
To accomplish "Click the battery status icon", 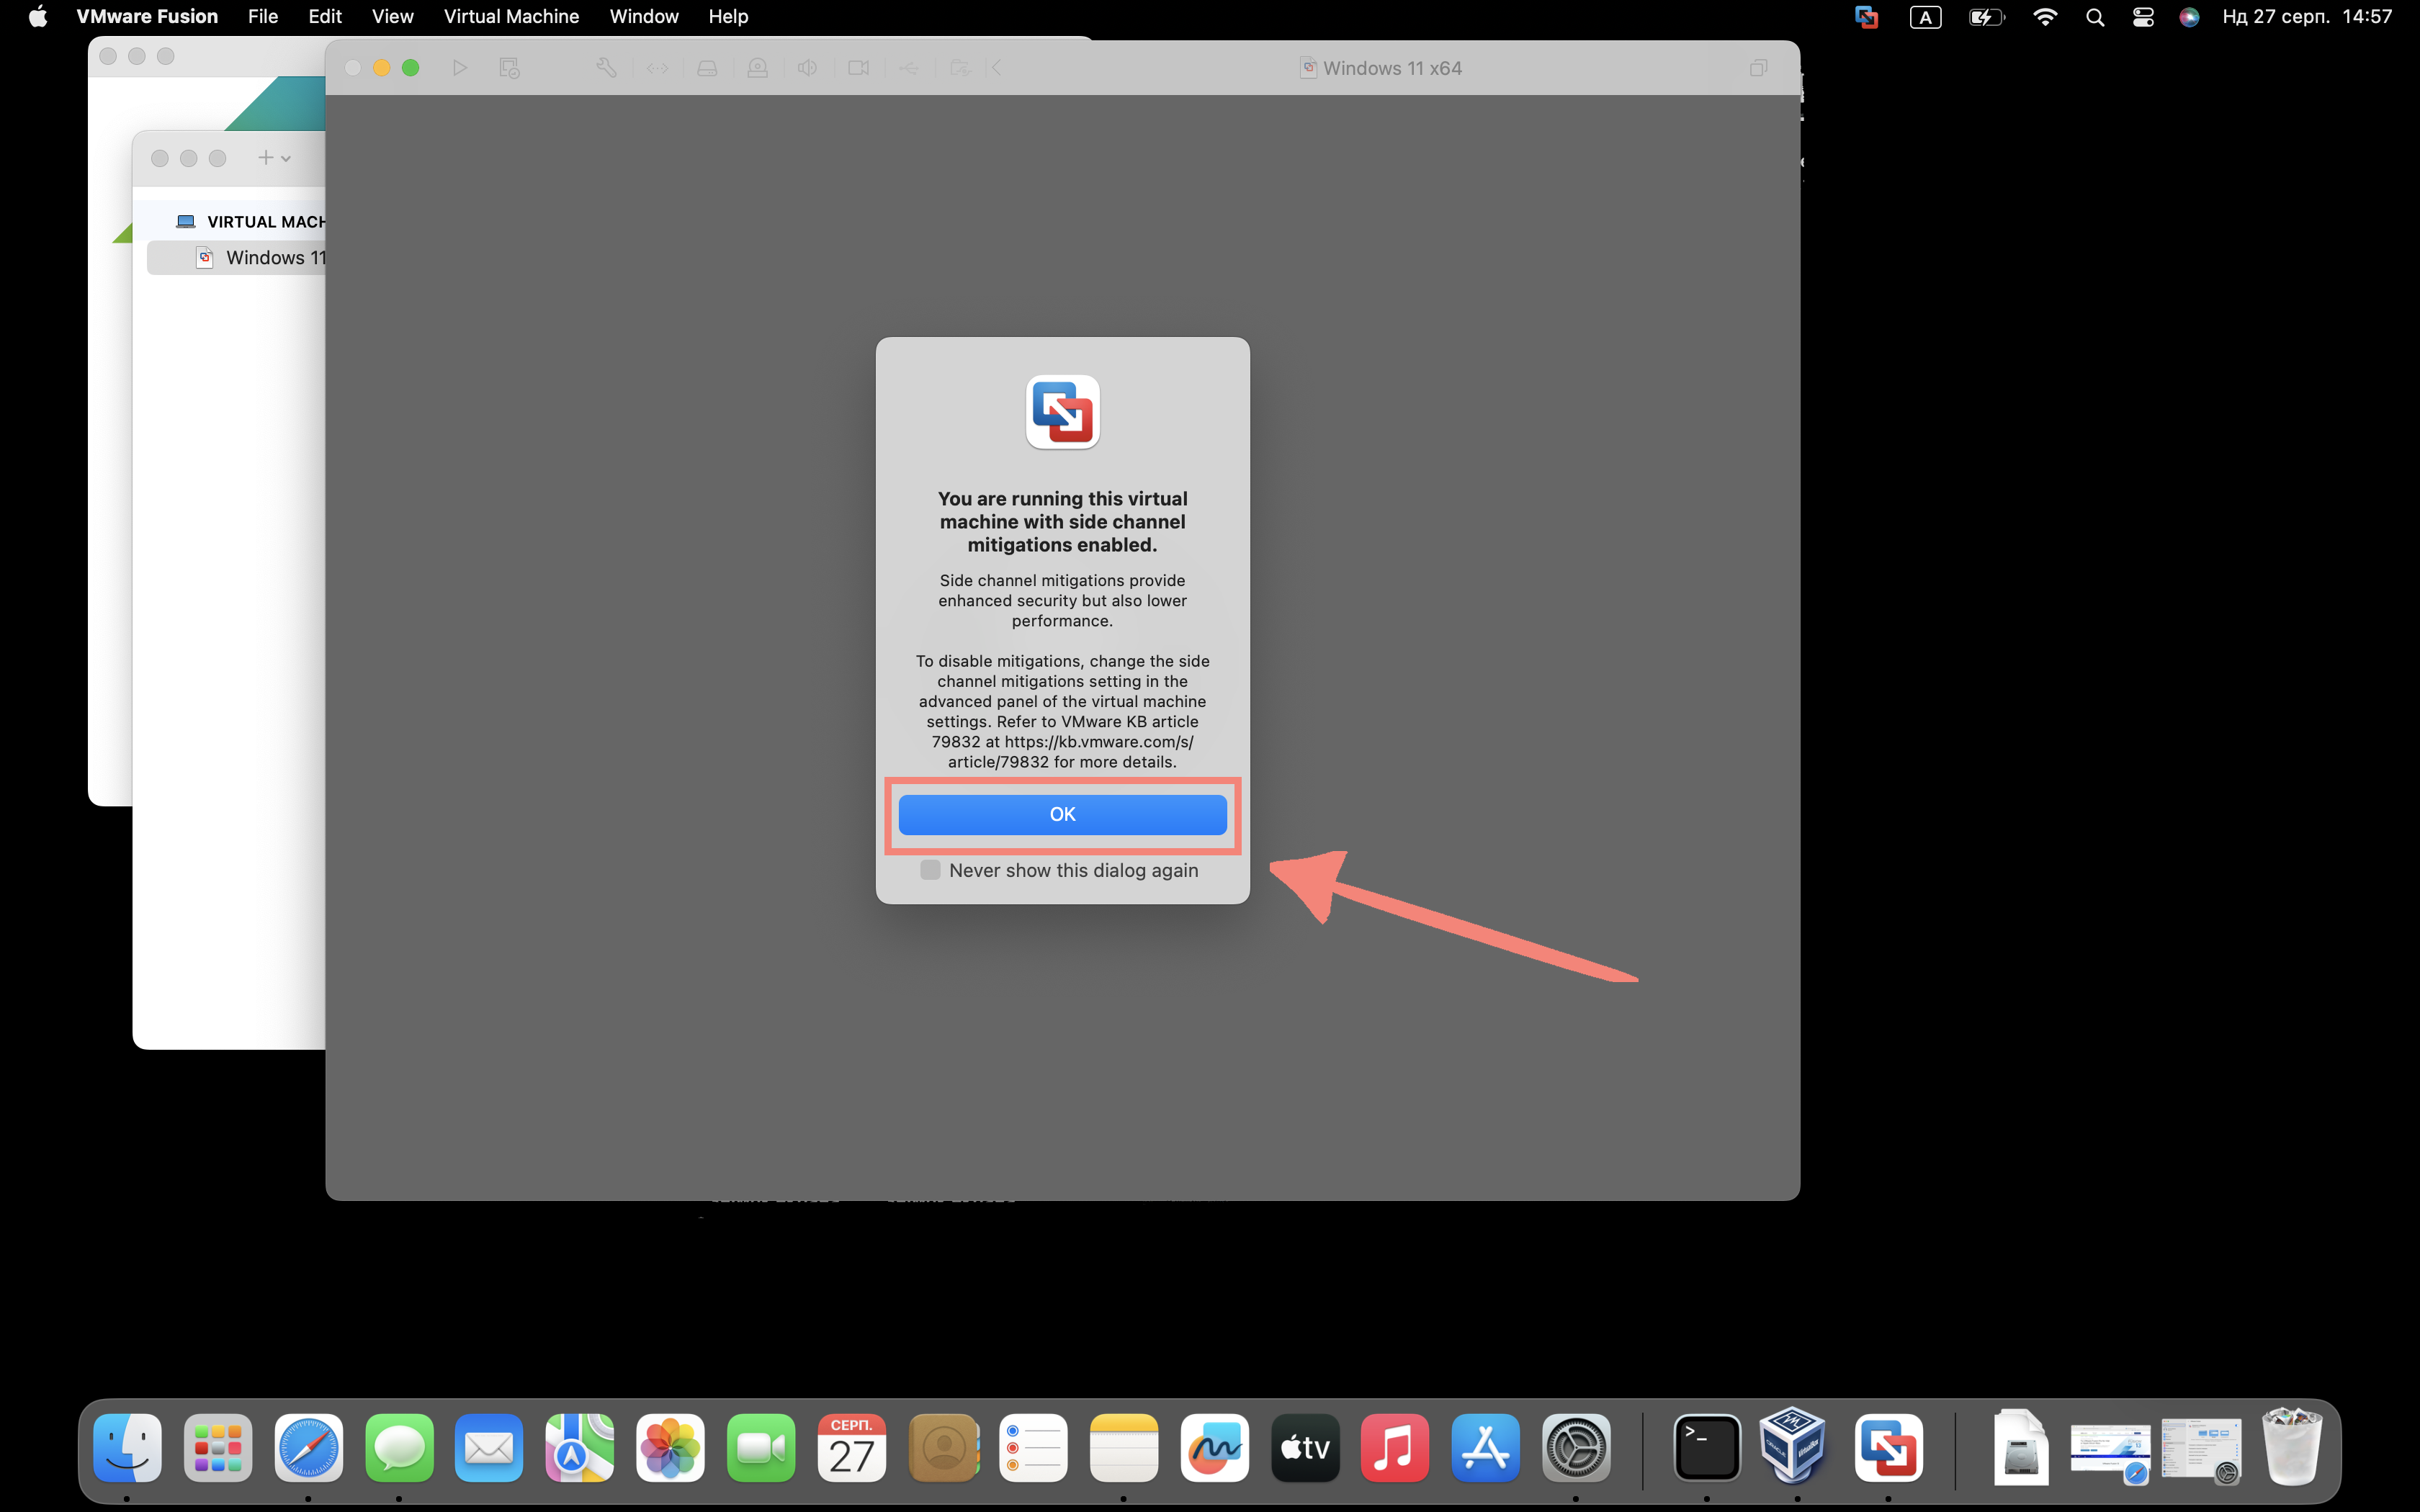I will 1986,16.
